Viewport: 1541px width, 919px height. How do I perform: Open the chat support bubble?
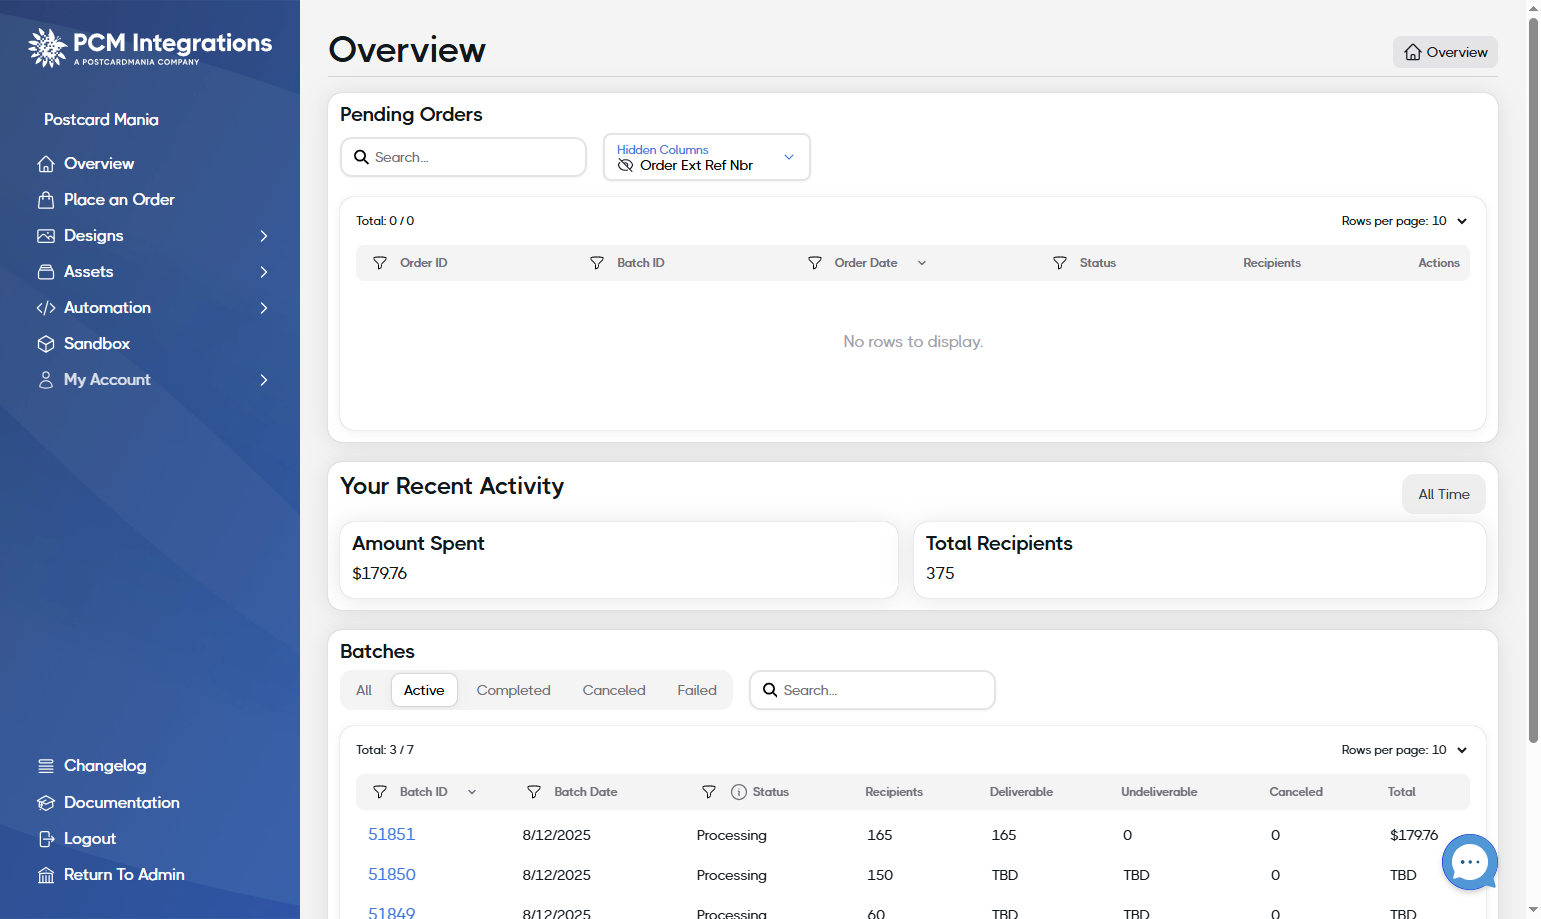[1469, 861]
